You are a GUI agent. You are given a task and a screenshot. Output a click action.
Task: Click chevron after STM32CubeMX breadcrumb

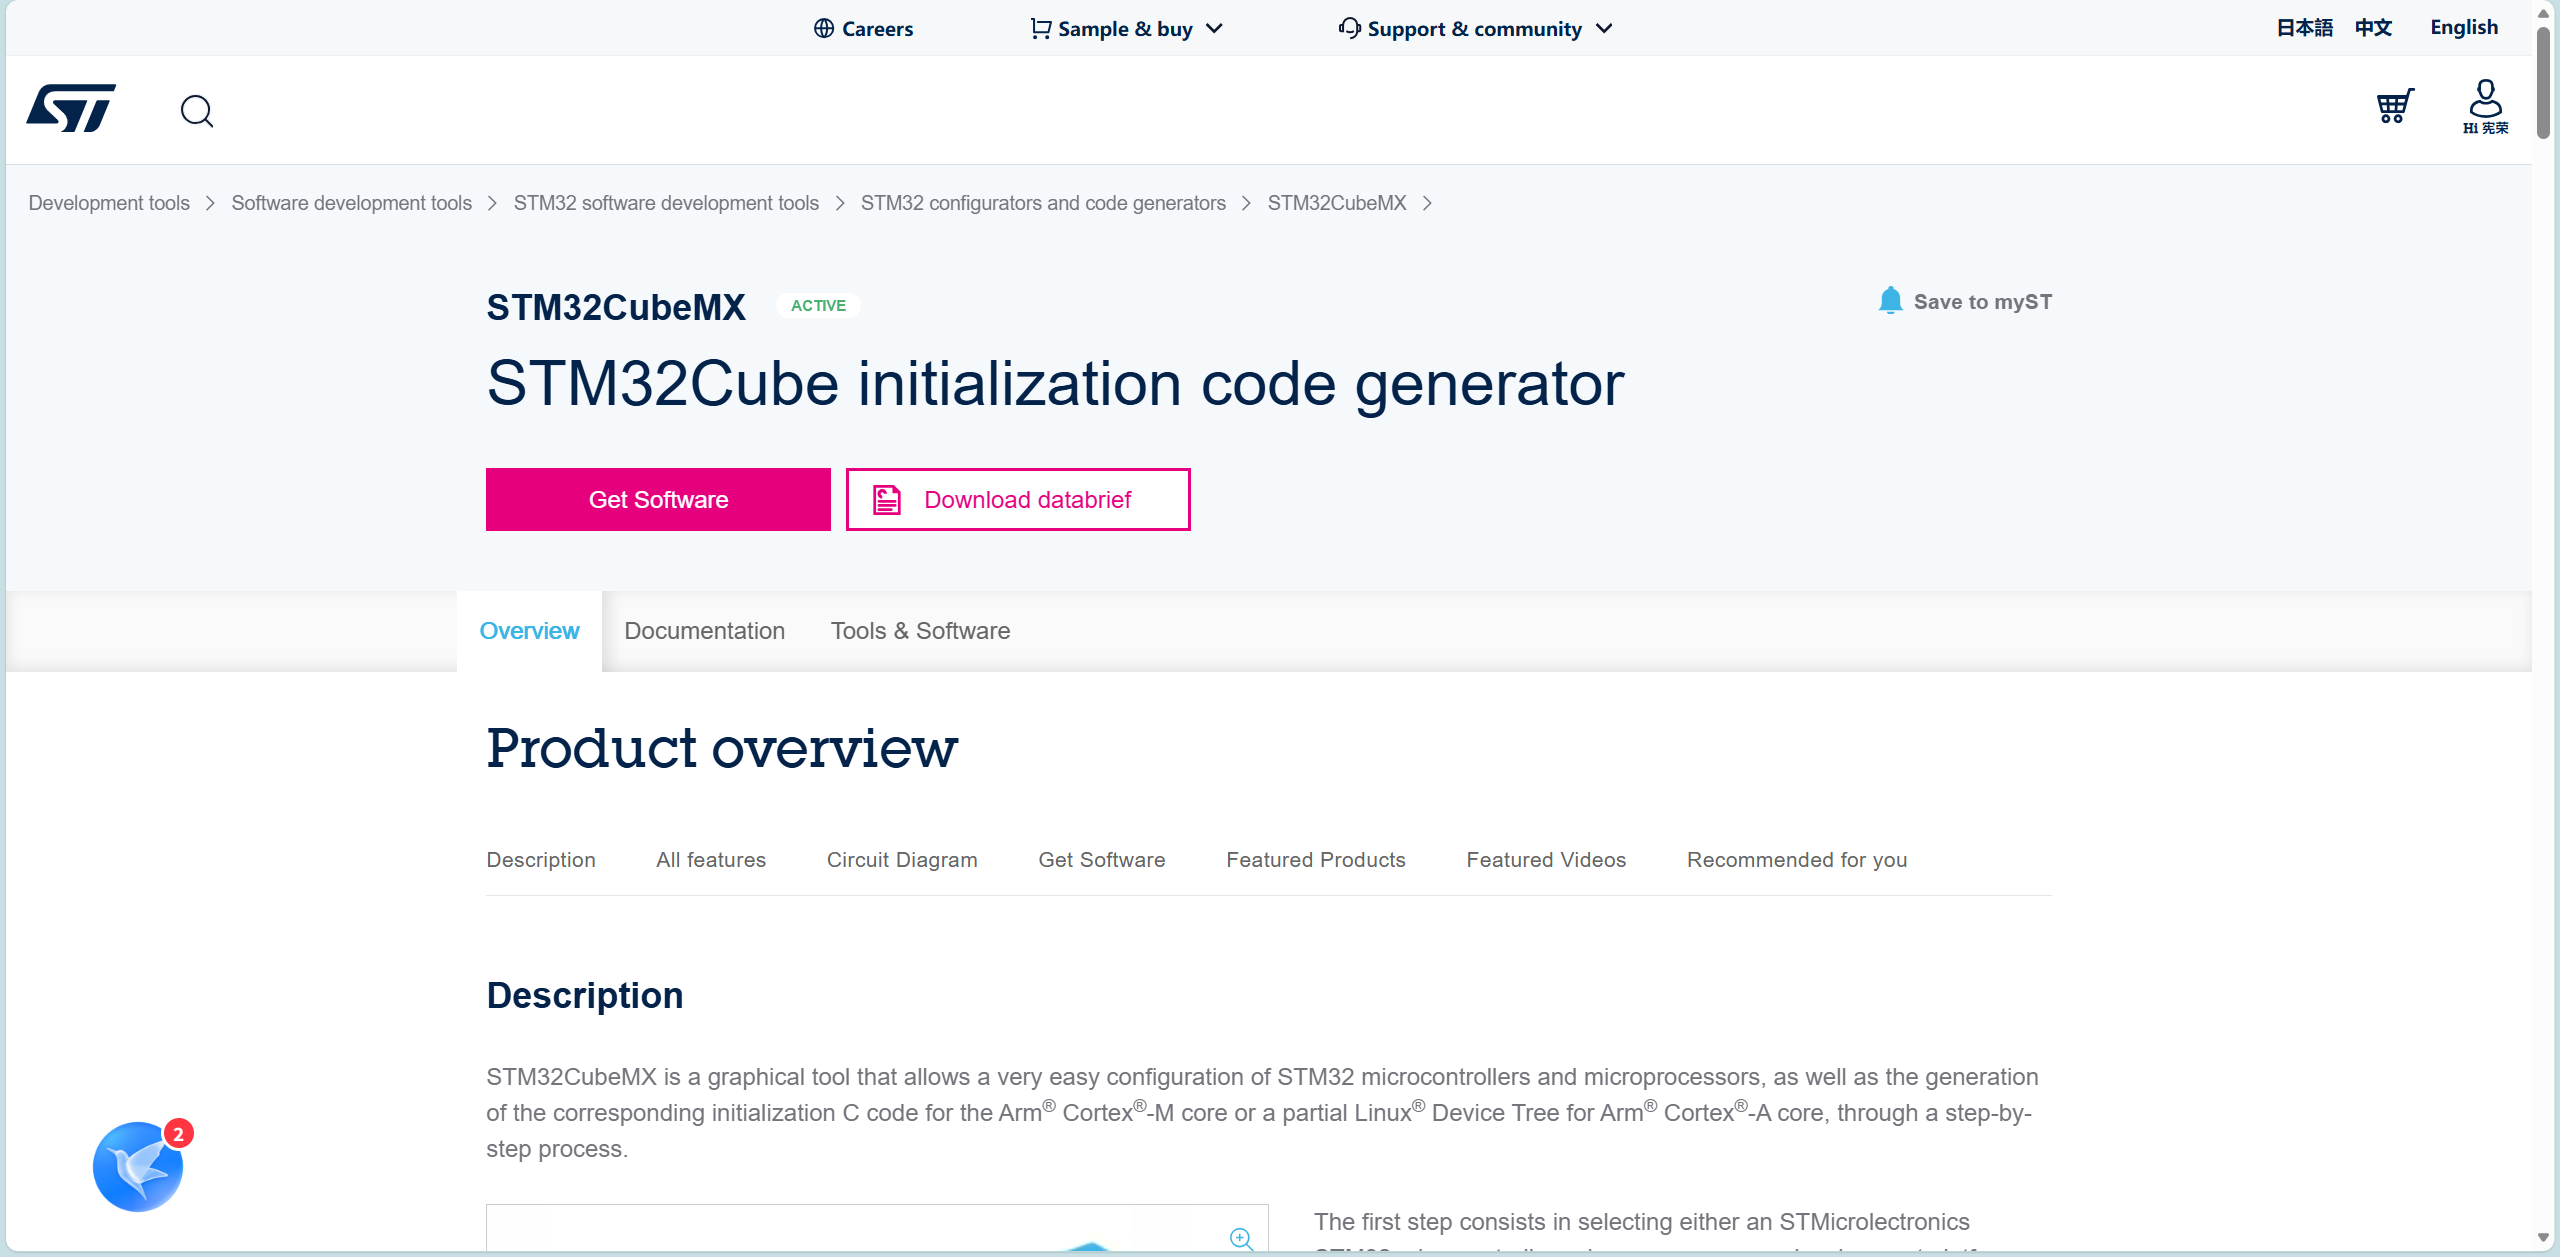1427,203
